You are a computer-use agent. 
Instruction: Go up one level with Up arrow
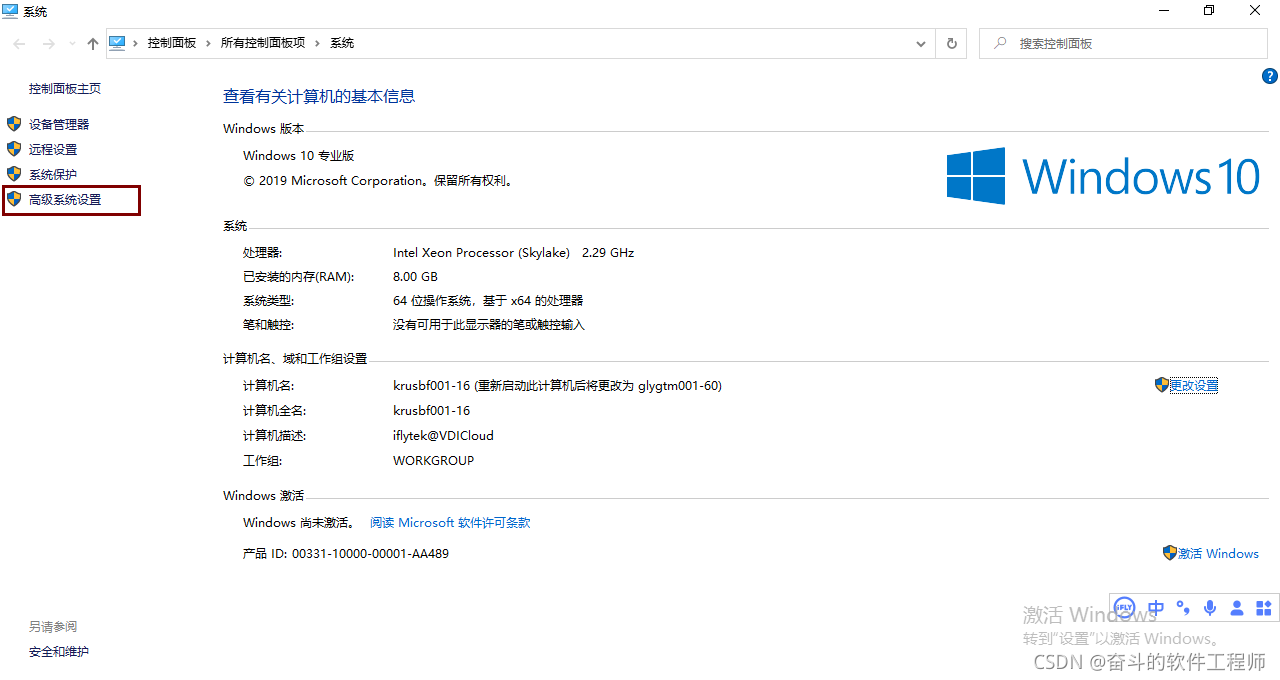(93, 43)
